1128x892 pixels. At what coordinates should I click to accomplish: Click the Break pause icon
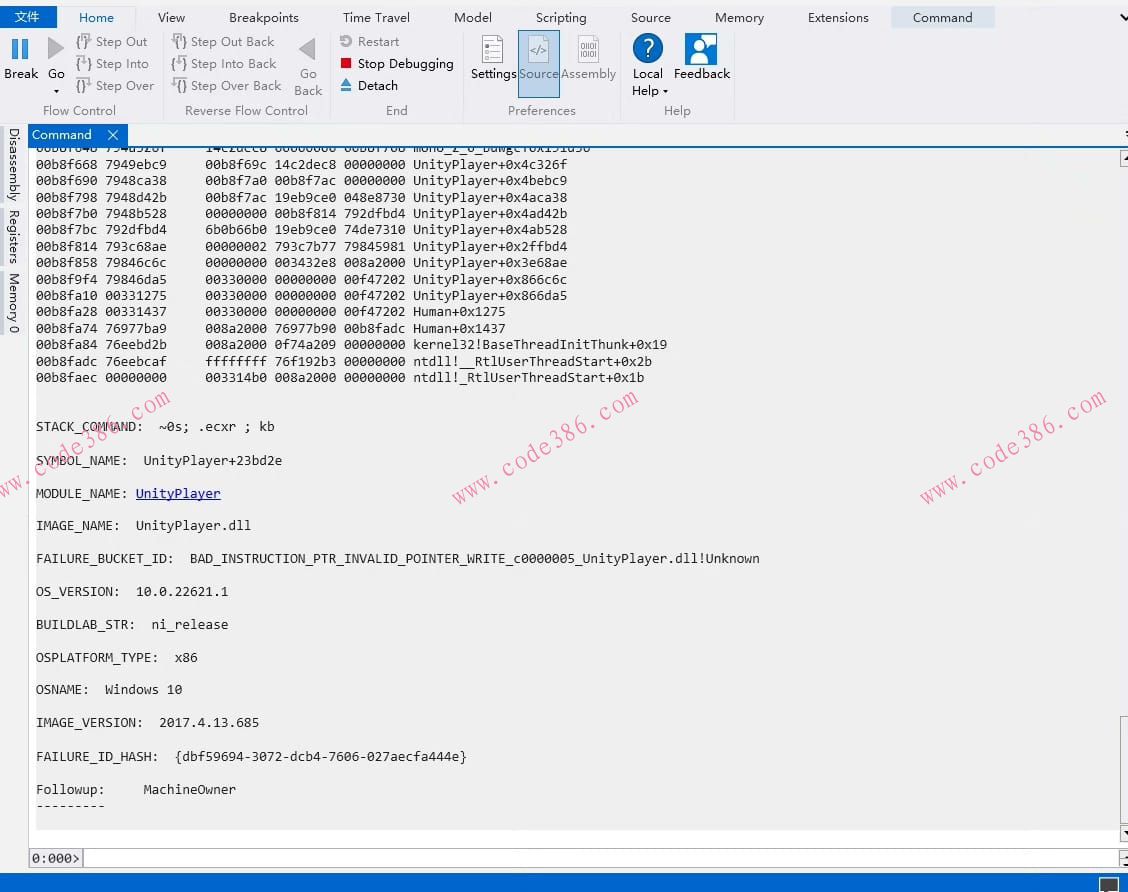pyautogui.click(x=20, y=49)
